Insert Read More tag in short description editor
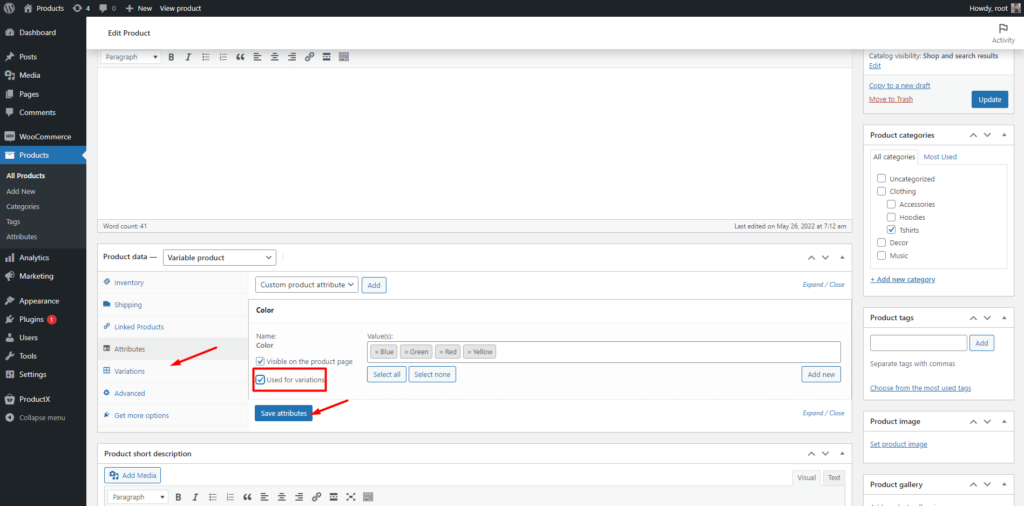Screen dimensions: 1024x506 [334, 497]
